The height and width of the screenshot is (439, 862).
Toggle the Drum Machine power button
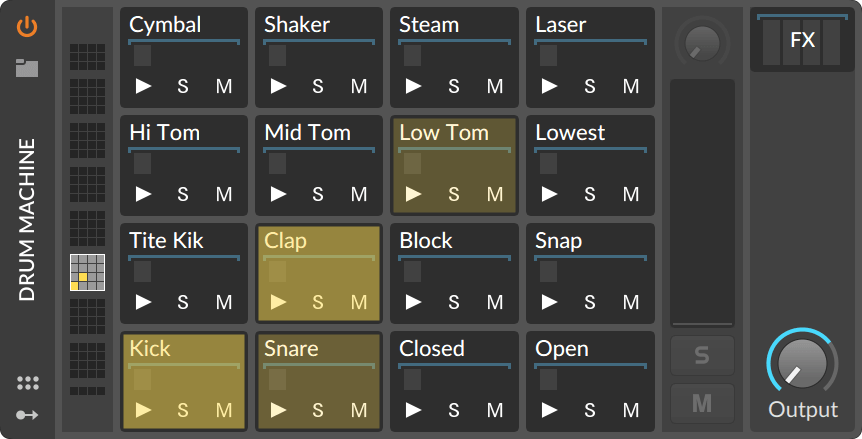coord(27,27)
